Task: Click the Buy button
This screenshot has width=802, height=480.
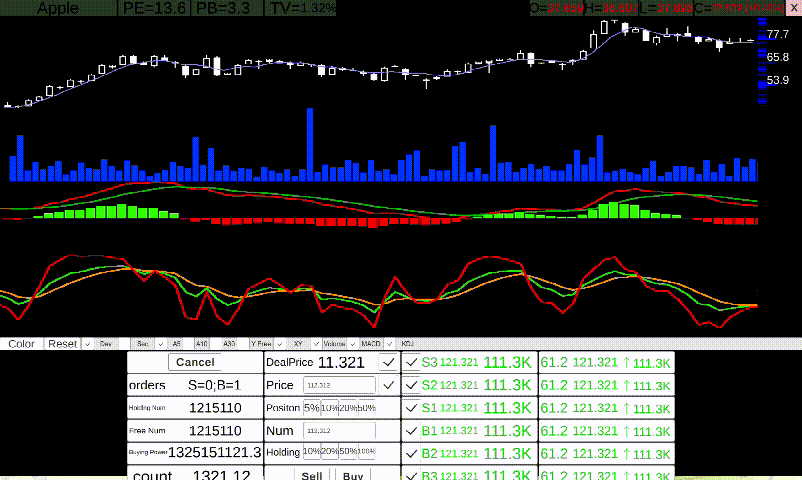Action: pyautogui.click(x=353, y=475)
